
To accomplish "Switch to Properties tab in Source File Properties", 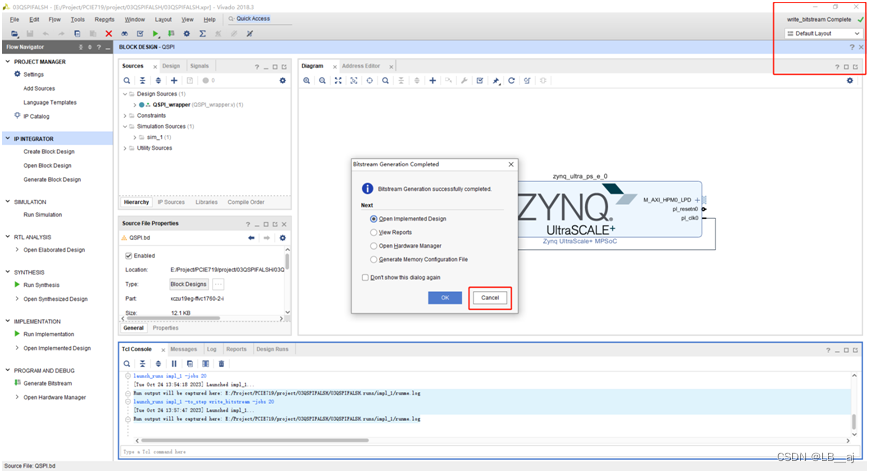I will (165, 328).
